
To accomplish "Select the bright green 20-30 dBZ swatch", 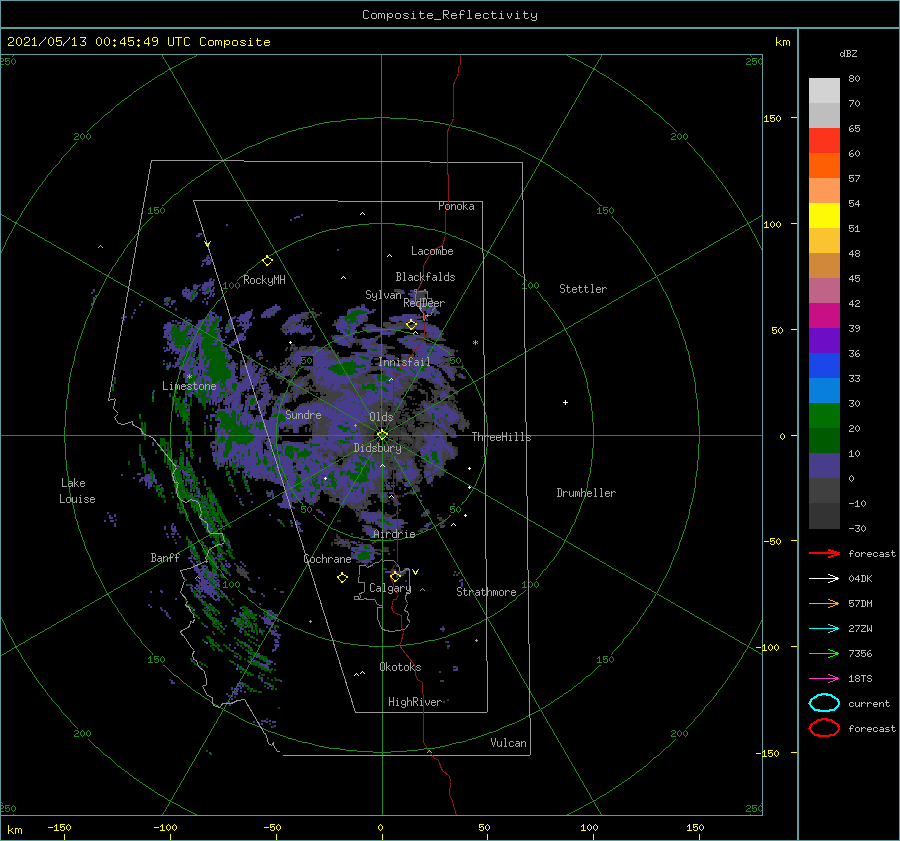I will (824, 416).
